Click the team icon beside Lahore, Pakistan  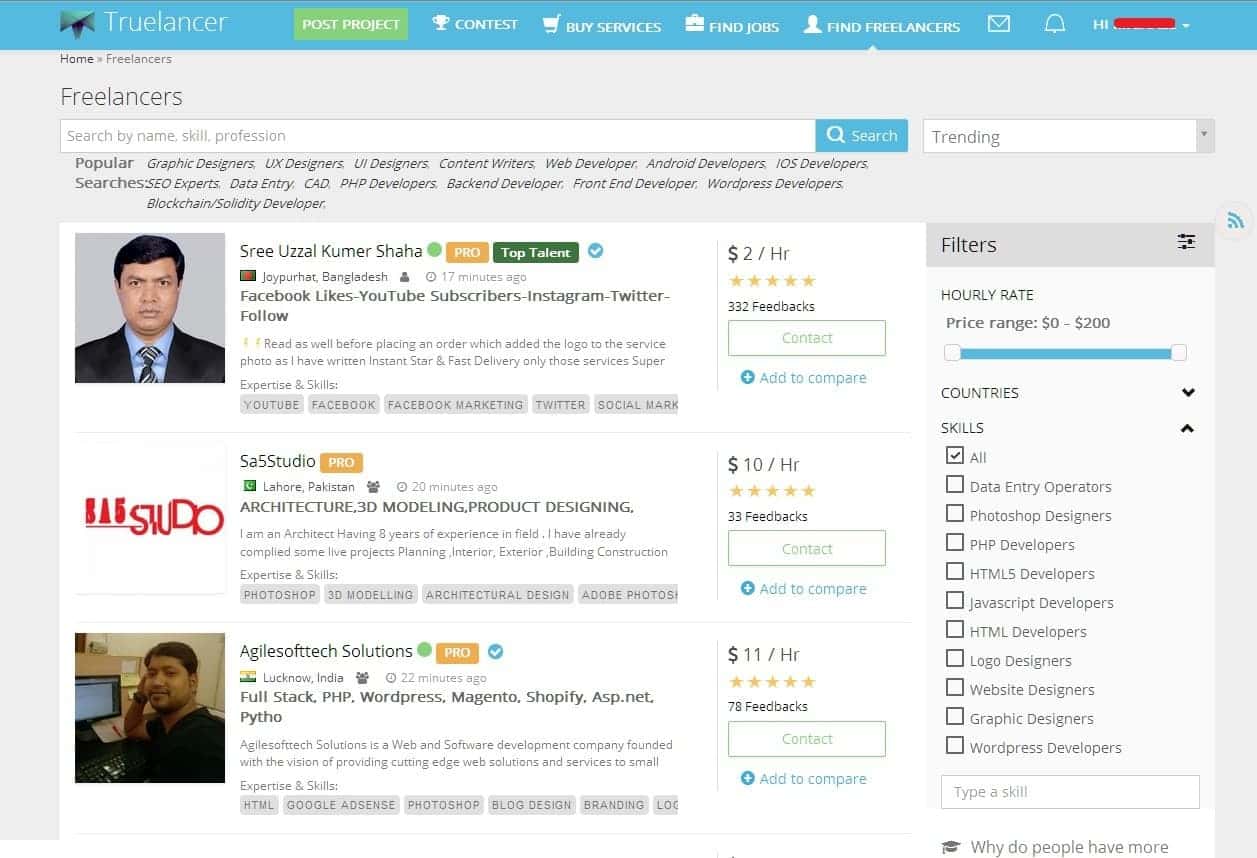coord(373,487)
